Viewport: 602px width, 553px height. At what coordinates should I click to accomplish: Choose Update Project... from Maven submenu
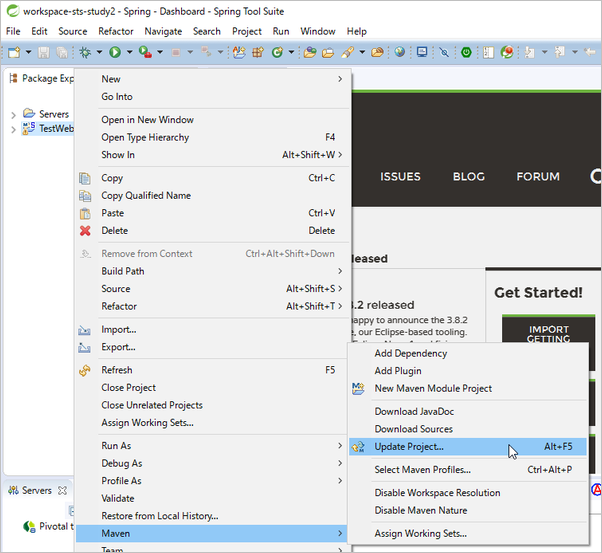[x=409, y=447]
